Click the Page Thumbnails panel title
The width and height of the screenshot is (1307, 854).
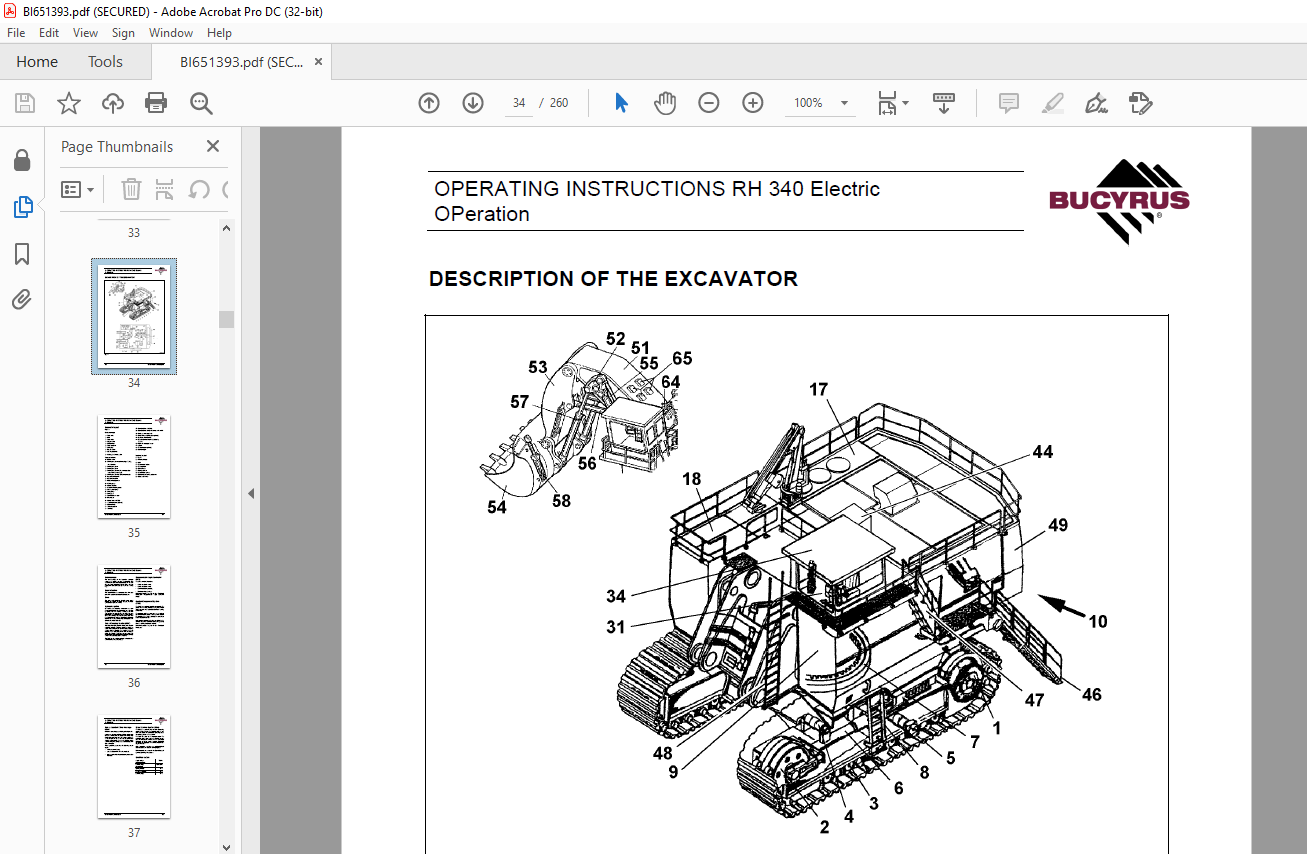[x=117, y=147]
